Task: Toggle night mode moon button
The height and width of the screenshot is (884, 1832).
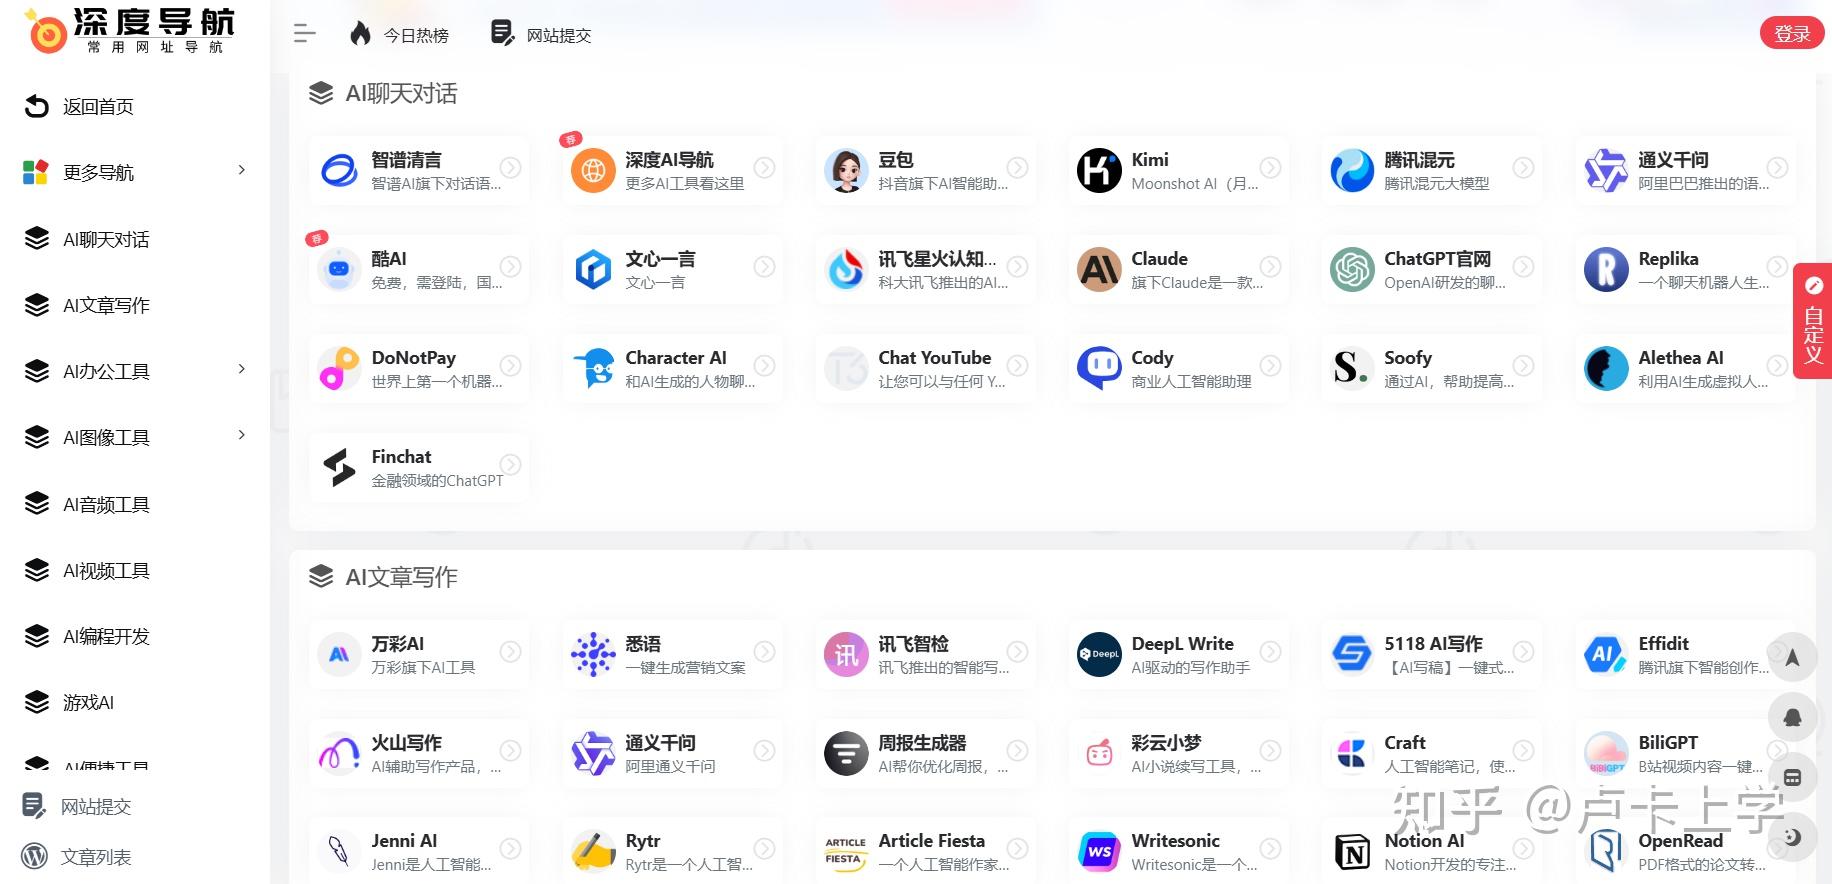Action: point(1792,837)
